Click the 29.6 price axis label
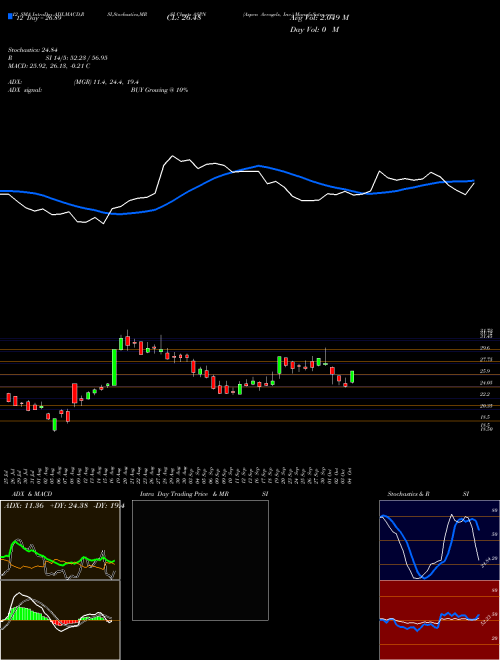This screenshot has width=500, height=660. pyautogui.click(x=485, y=348)
